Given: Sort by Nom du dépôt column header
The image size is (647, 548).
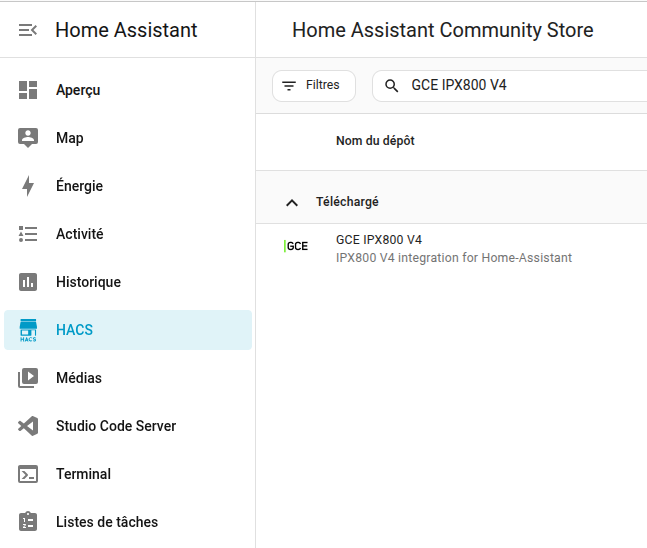Looking at the screenshot, I should tap(375, 141).
